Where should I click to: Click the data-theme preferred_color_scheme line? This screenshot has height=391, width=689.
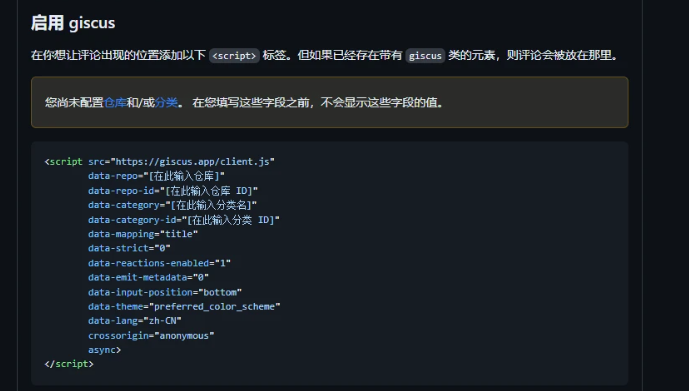coord(184,307)
